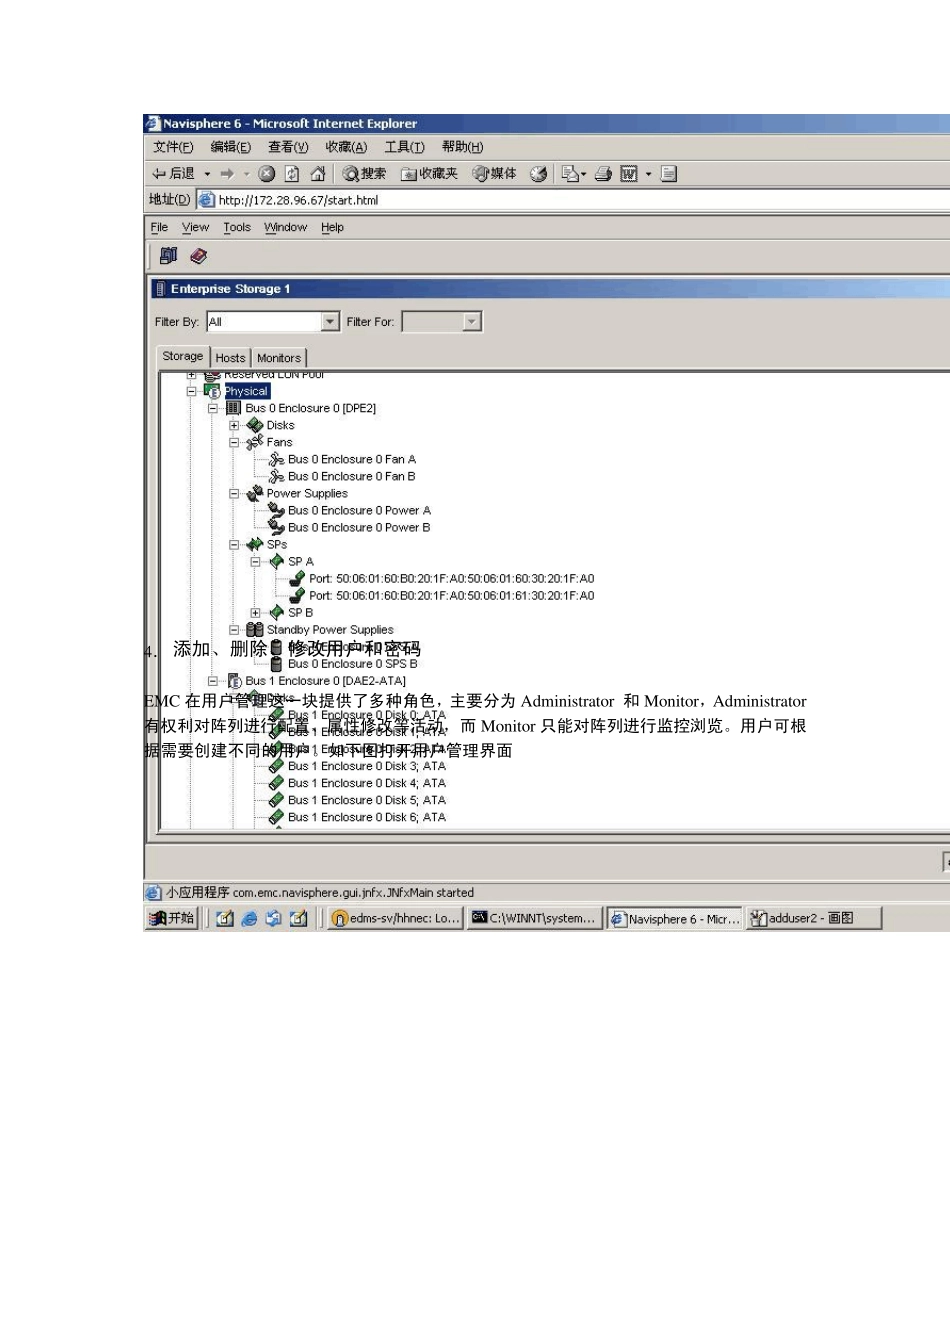Open the dropdown arrow next to the Word edit icon
Image resolution: width=950 pixels, height=1344 pixels.
(x=648, y=174)
